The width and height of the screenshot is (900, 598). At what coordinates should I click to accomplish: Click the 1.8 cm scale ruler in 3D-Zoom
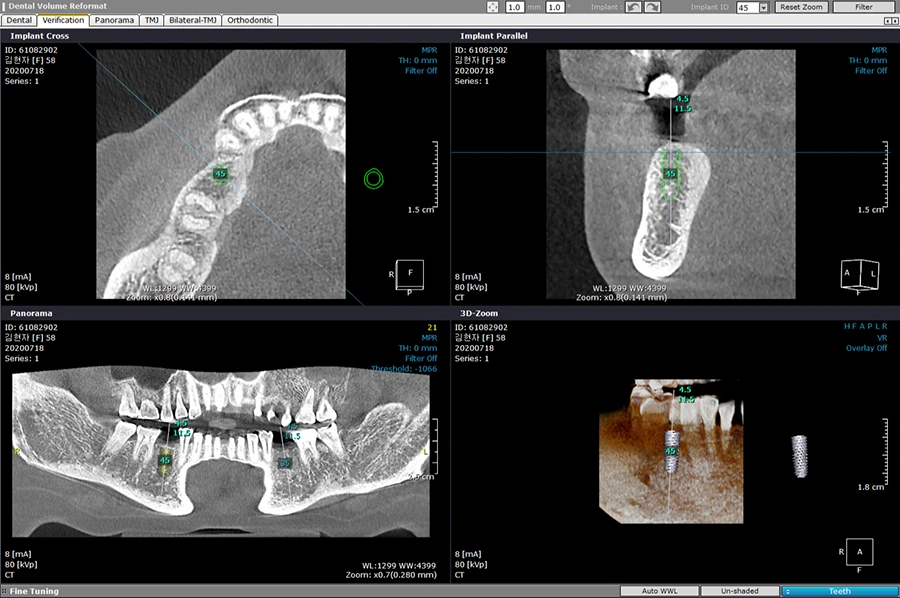click(x=885, y=451)
